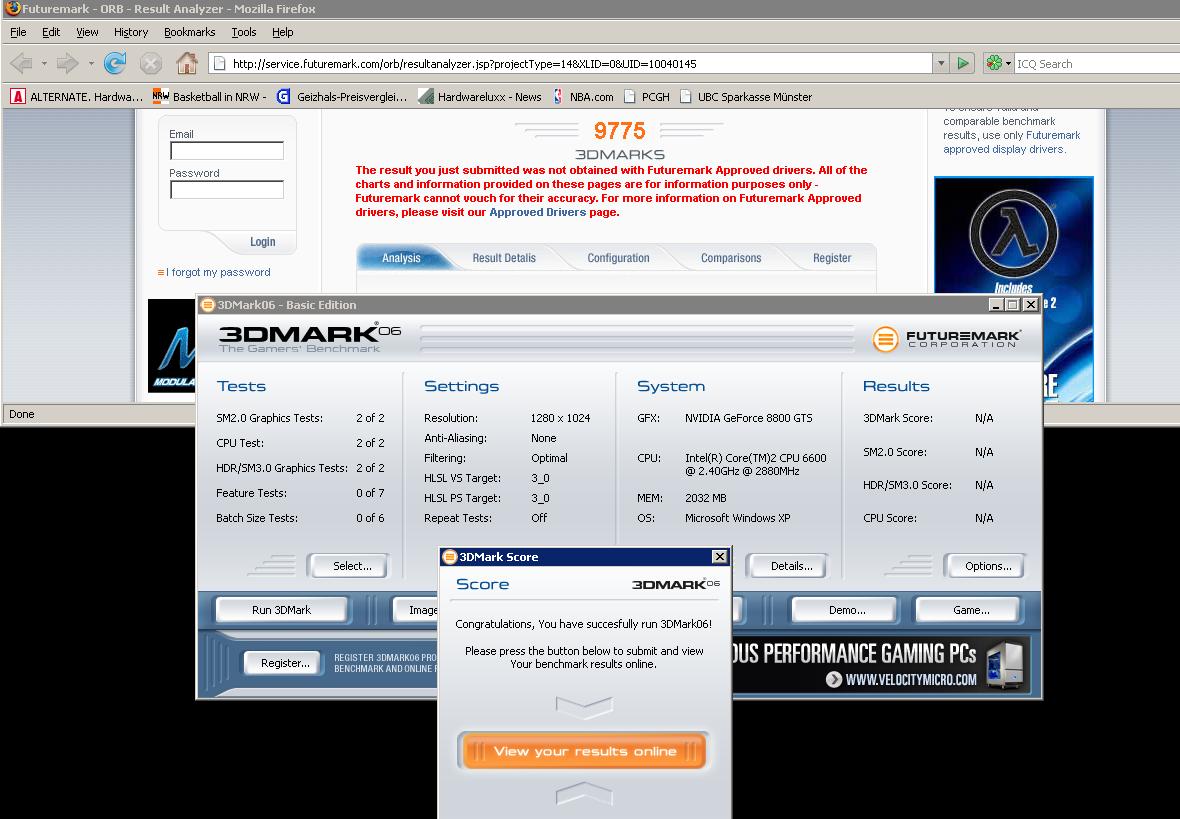
Task: Click the Filtering value Optimal
Action: [549, 458]
